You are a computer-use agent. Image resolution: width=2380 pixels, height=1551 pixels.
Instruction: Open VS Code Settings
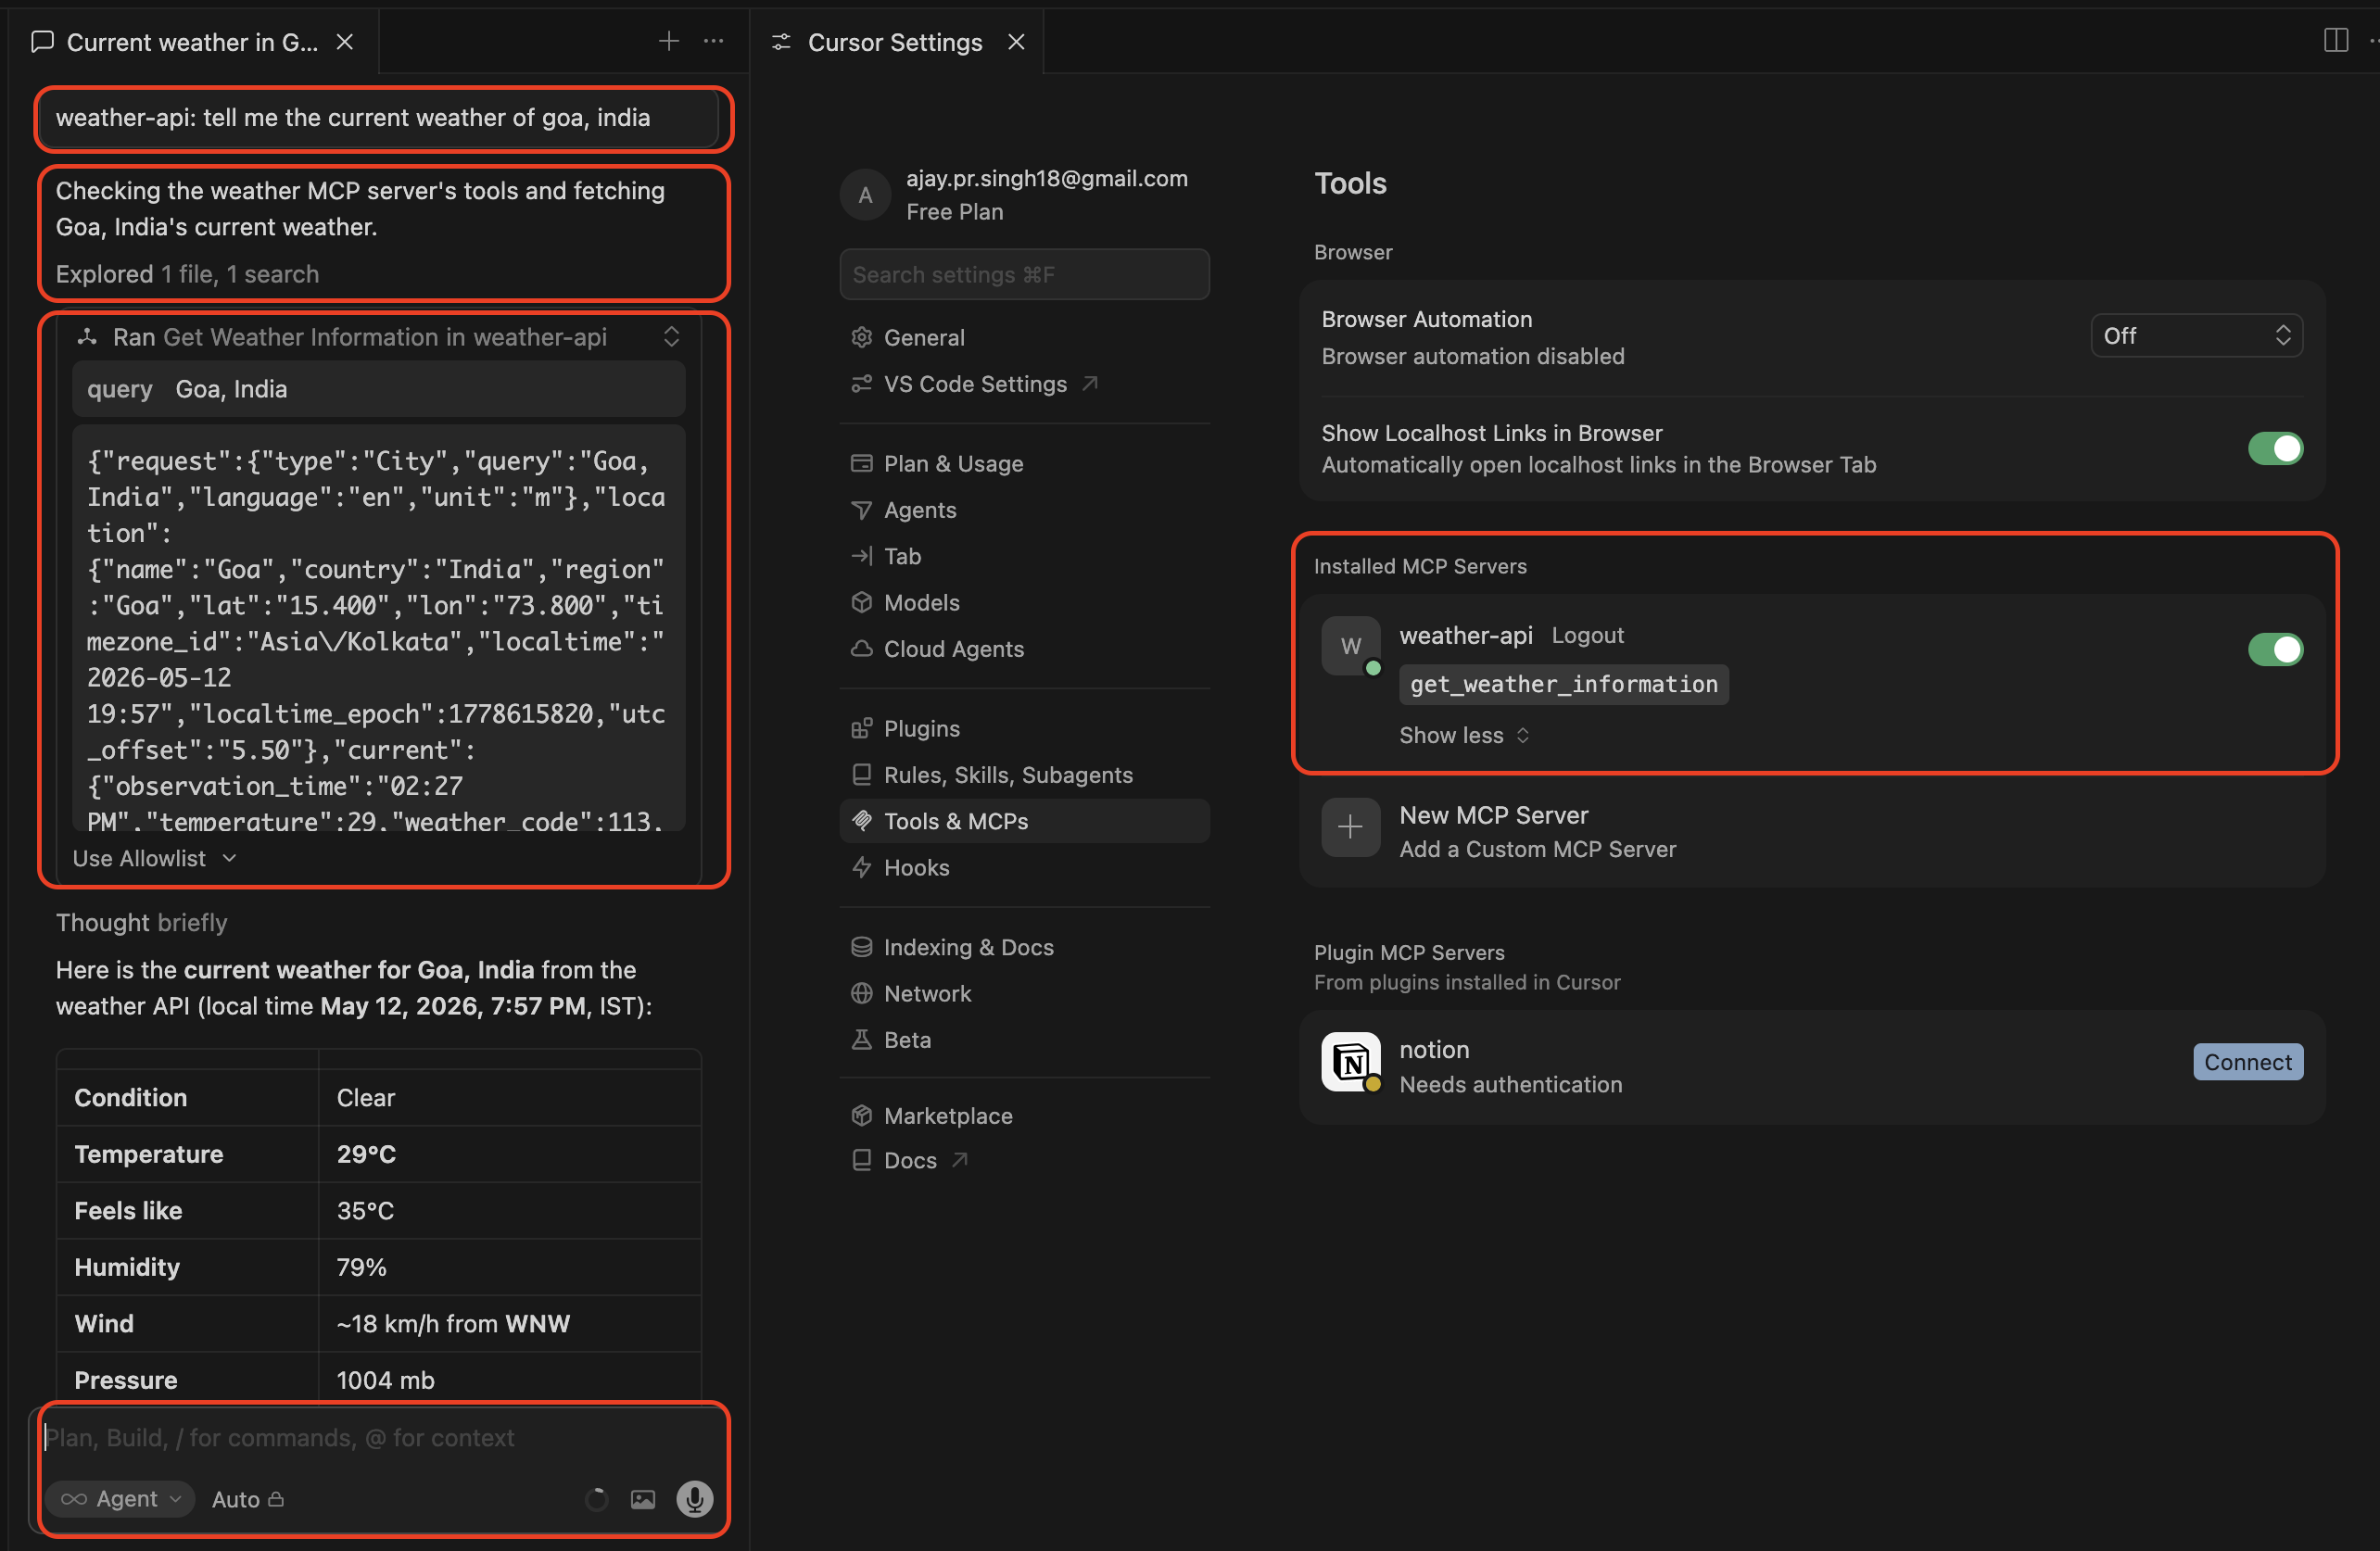tap(1024, 383)
